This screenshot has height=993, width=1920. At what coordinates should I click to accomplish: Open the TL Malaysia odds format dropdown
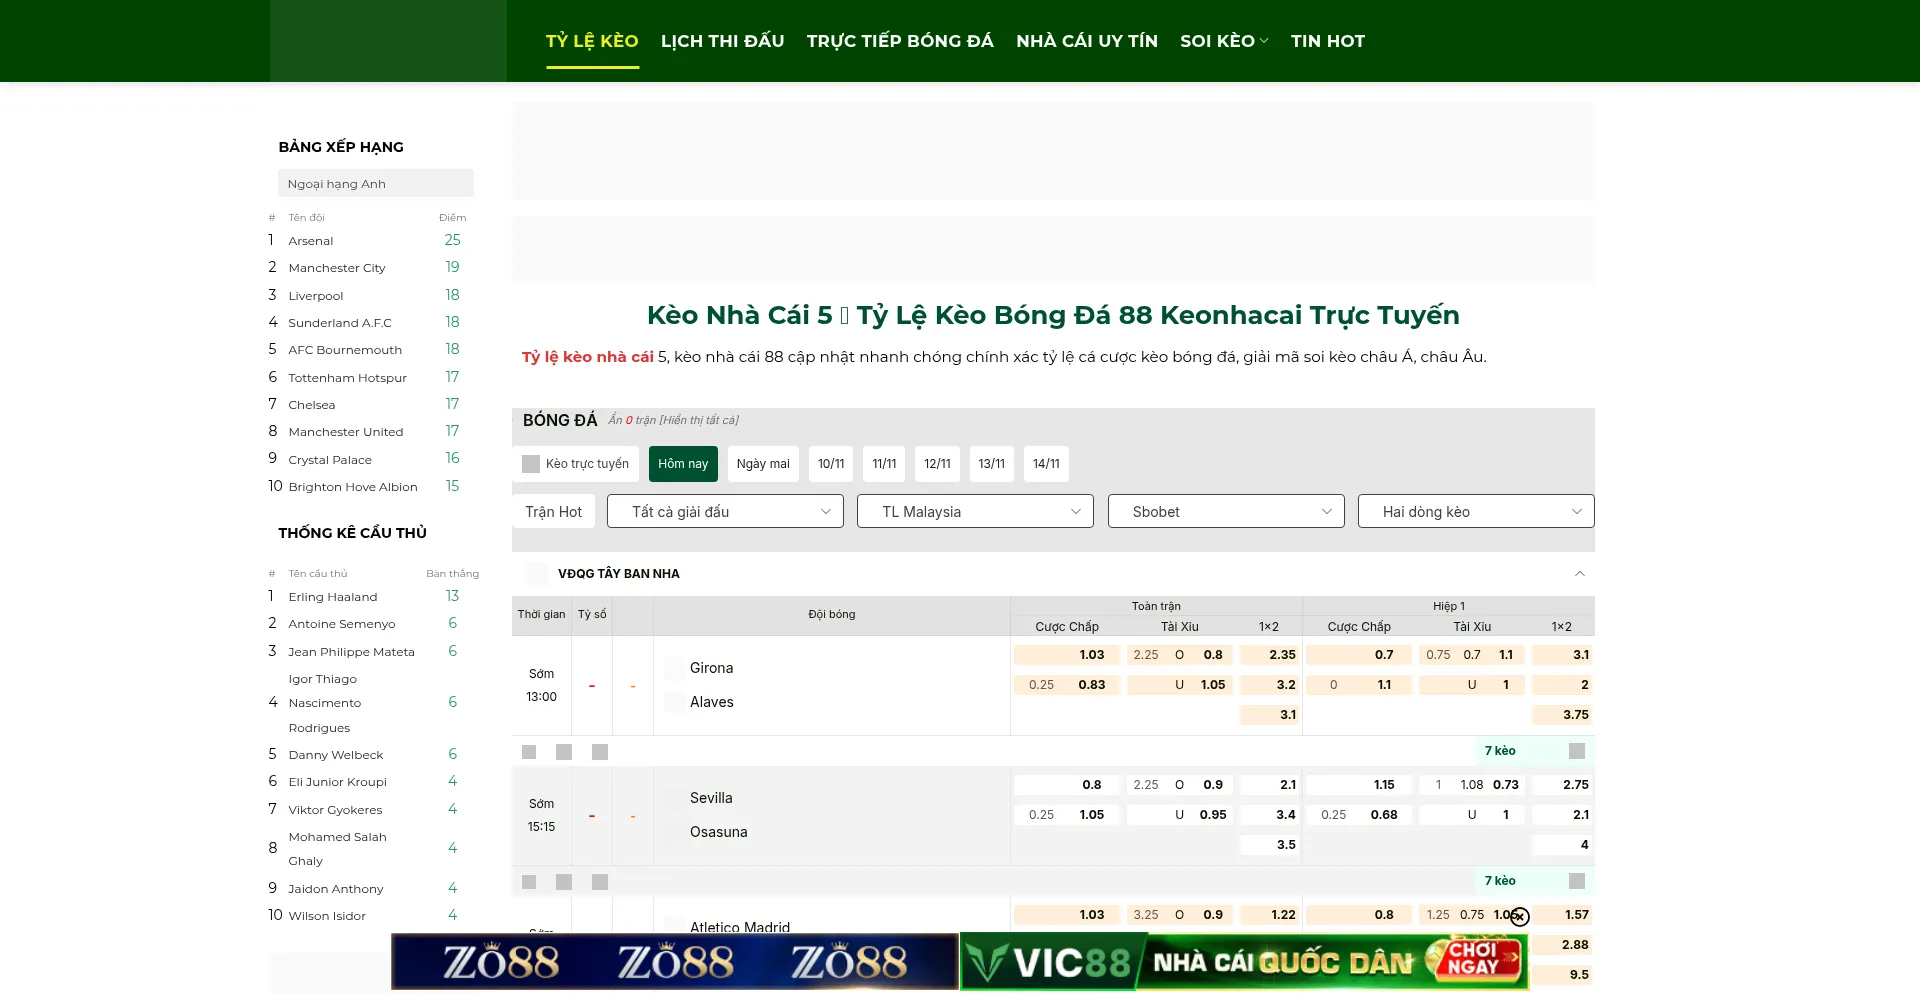(x=975, y=512)
